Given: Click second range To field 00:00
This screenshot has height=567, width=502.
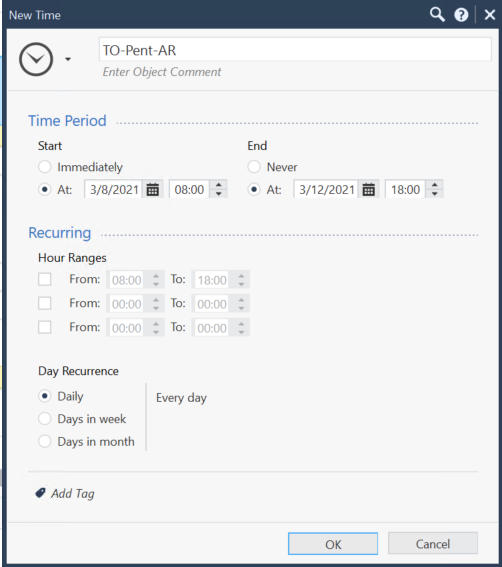Looking at the screenshot, I should coord(212,304).
